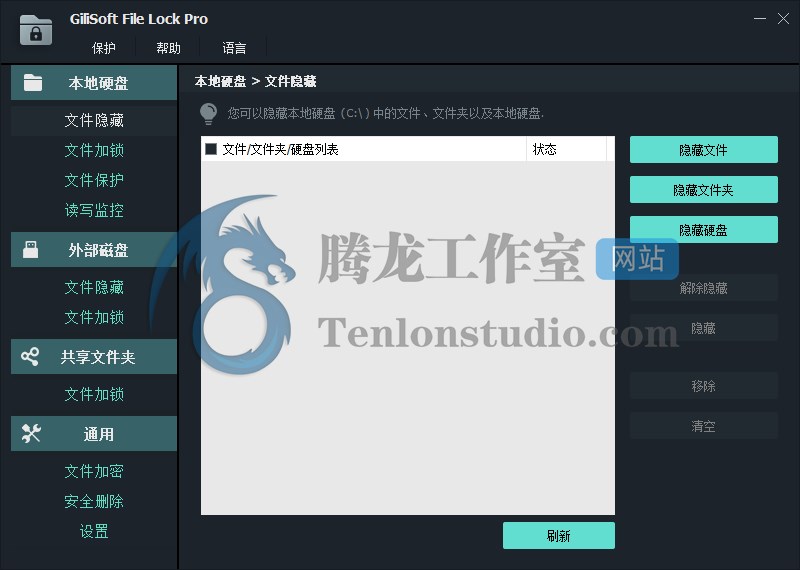Screen dimensions: 800x570
Task: Click the 隐藏硬盘 button
Action: (x=704, y=230)
